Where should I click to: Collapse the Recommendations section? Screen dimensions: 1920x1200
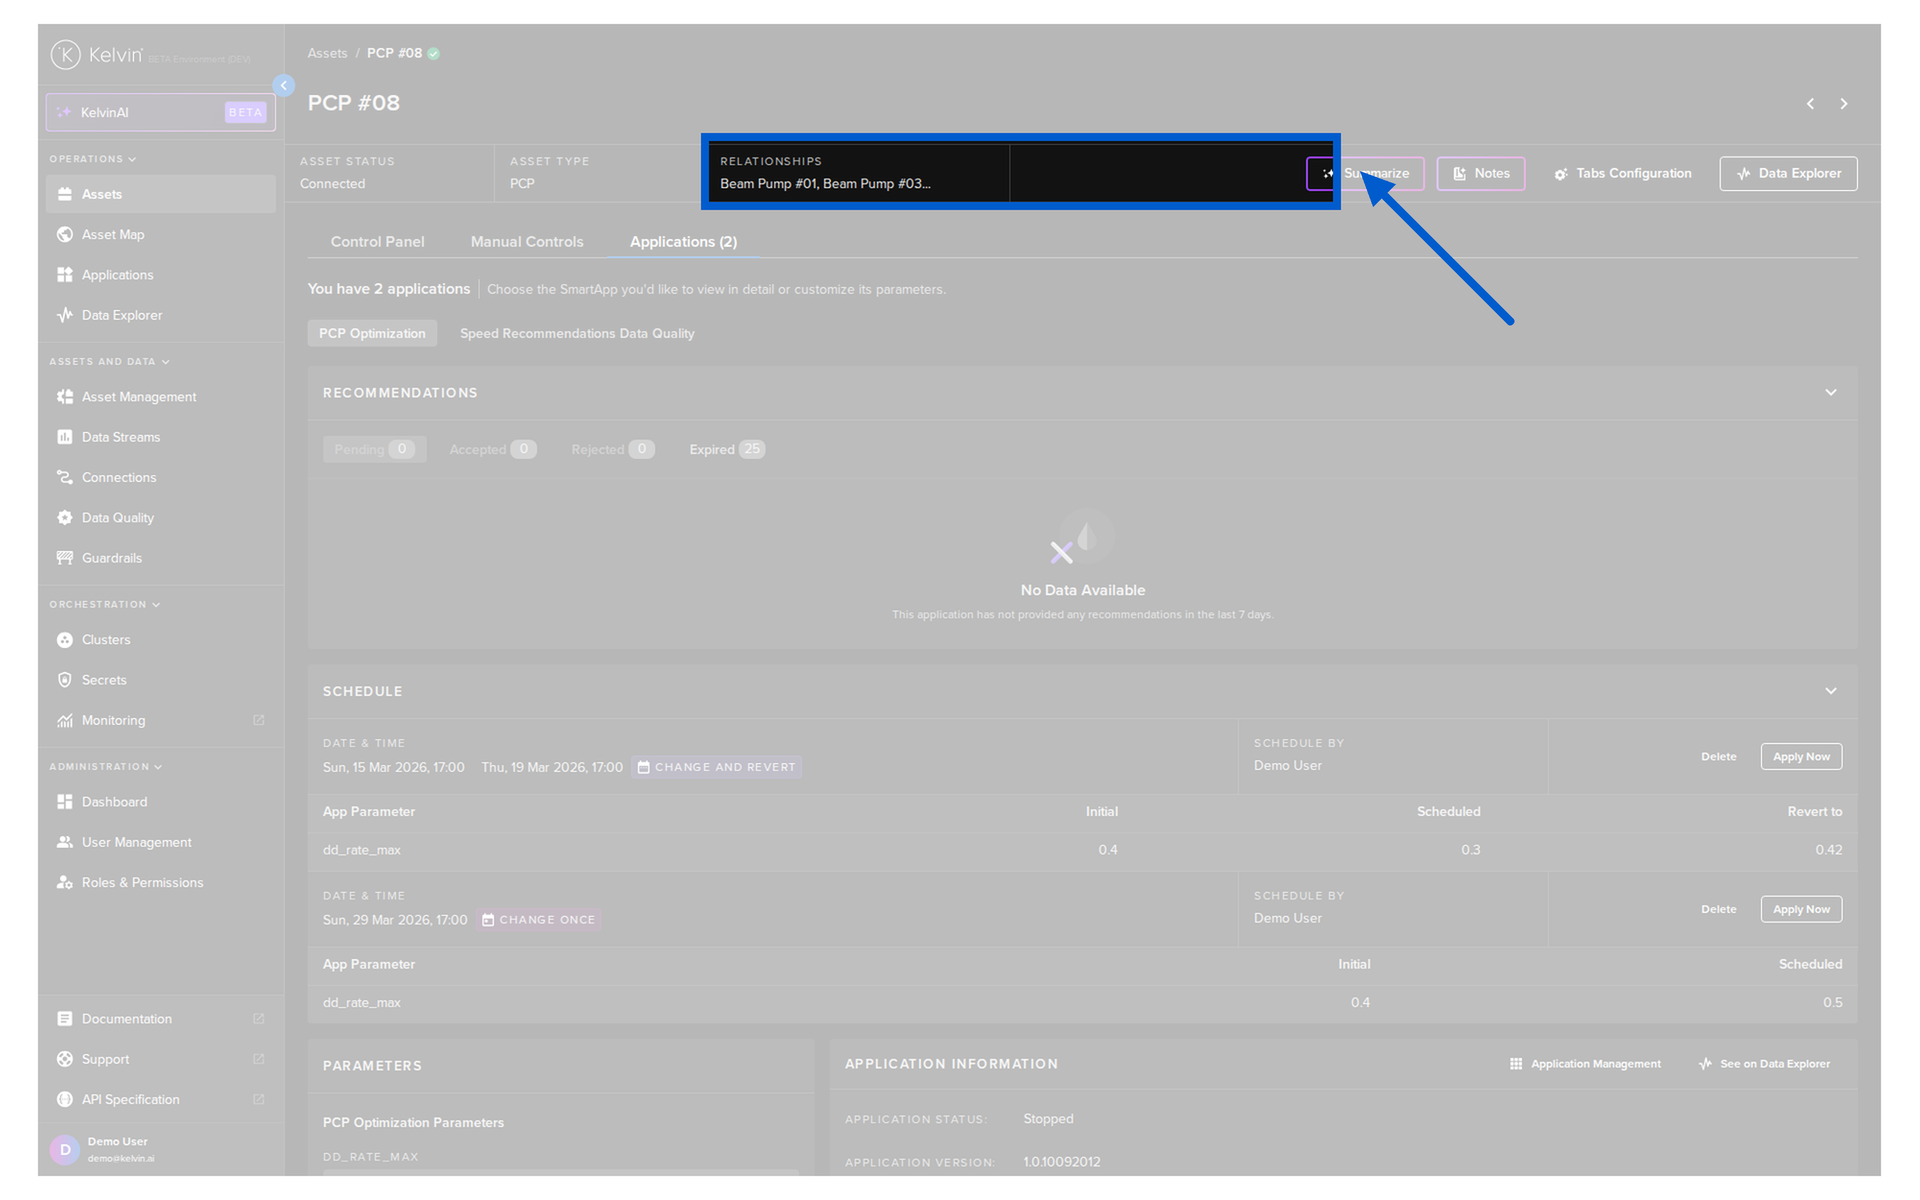click(1830, 392)
